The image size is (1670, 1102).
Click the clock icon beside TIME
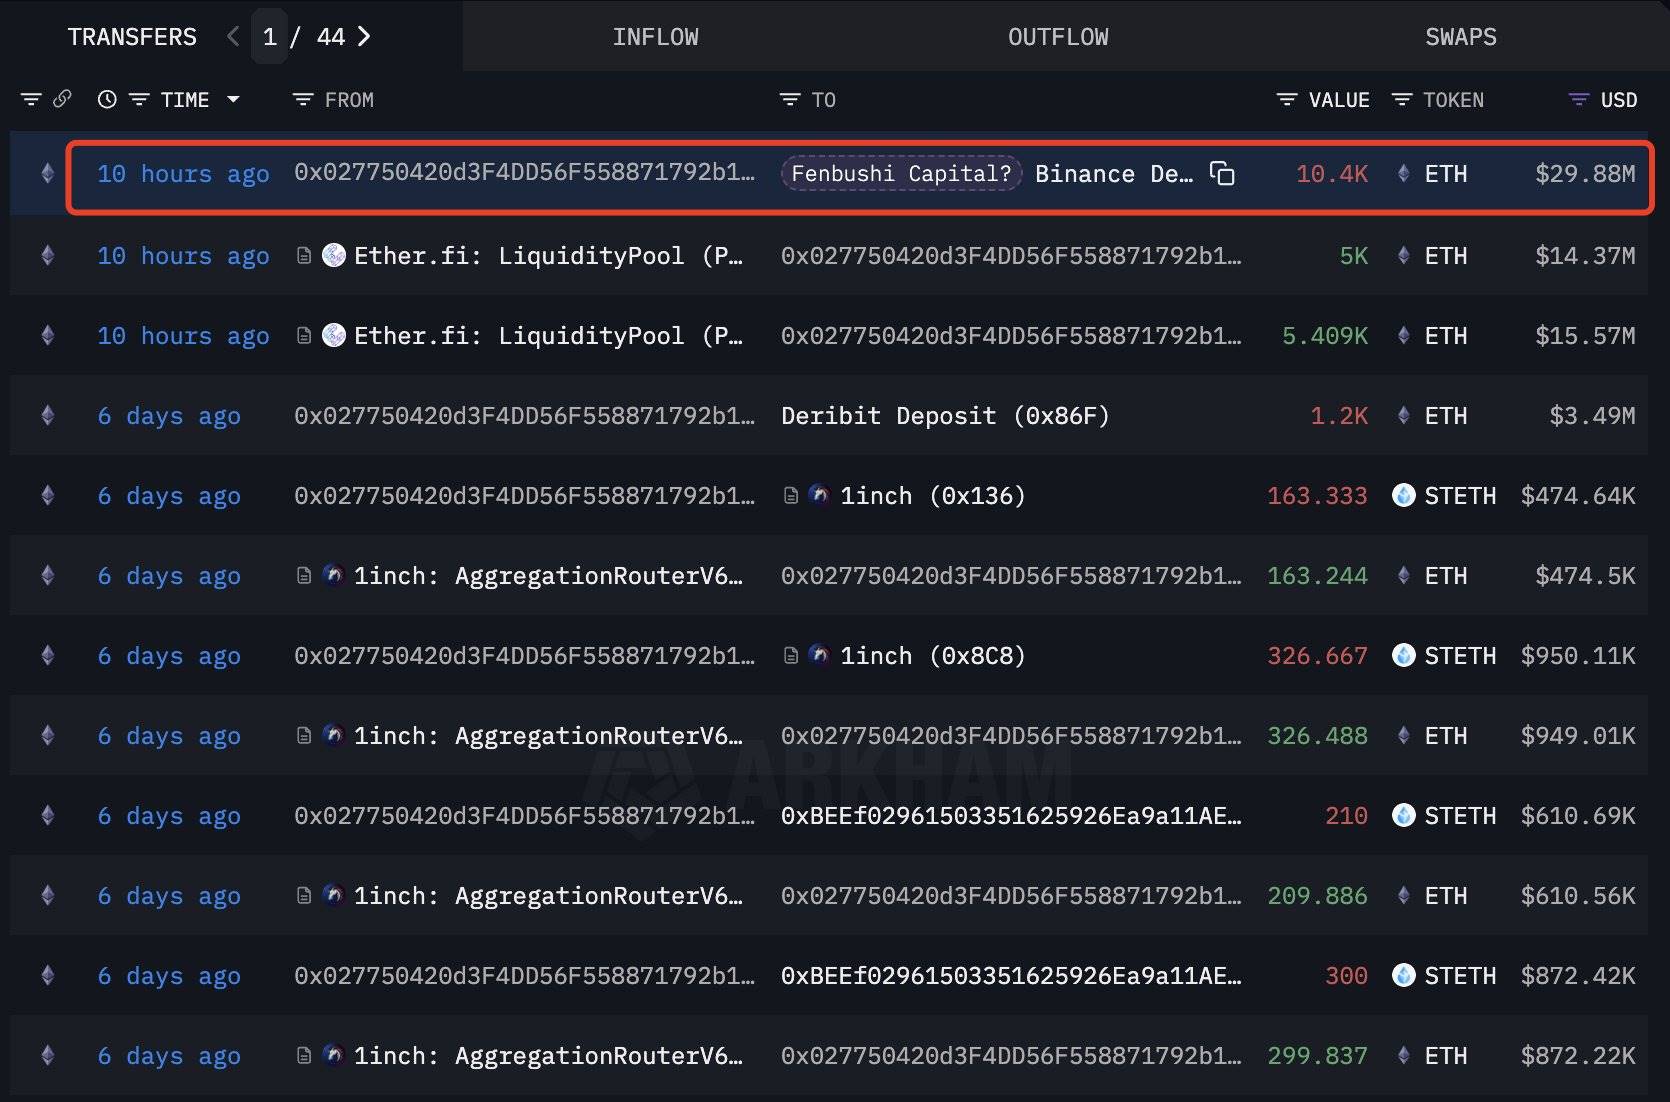(107, 99)
